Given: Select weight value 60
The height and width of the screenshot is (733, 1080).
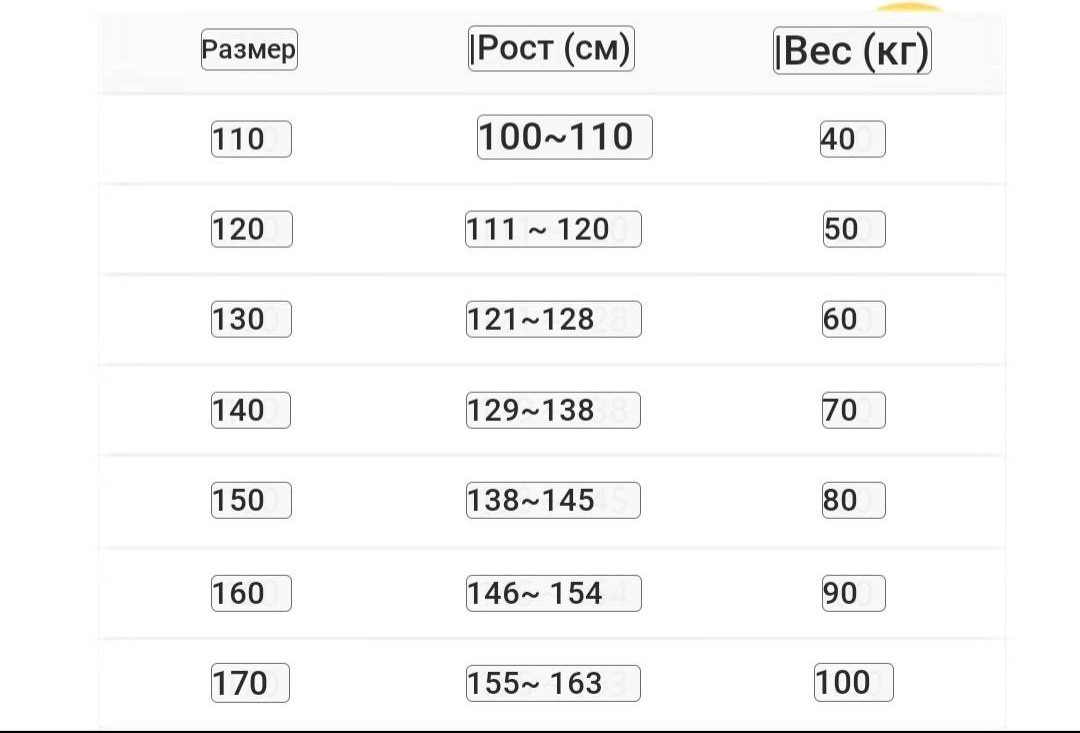Looking at the screenshot, I should tap(853, 320).
